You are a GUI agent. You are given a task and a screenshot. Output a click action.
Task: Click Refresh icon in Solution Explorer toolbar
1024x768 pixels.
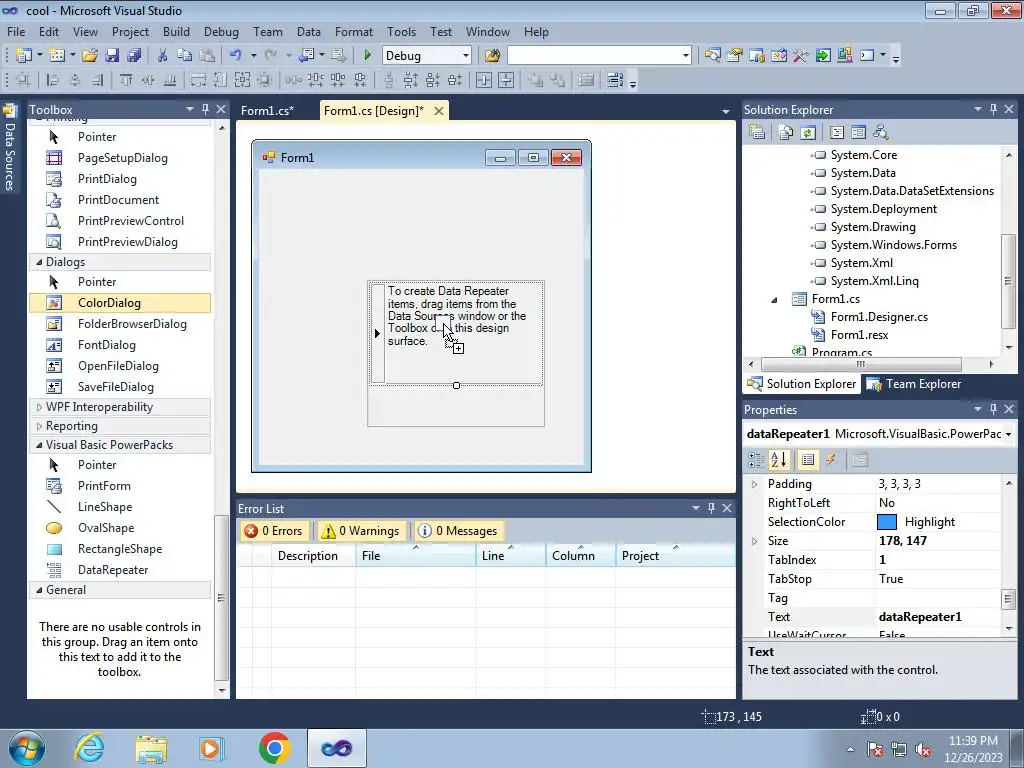click(x=808, y=133)
